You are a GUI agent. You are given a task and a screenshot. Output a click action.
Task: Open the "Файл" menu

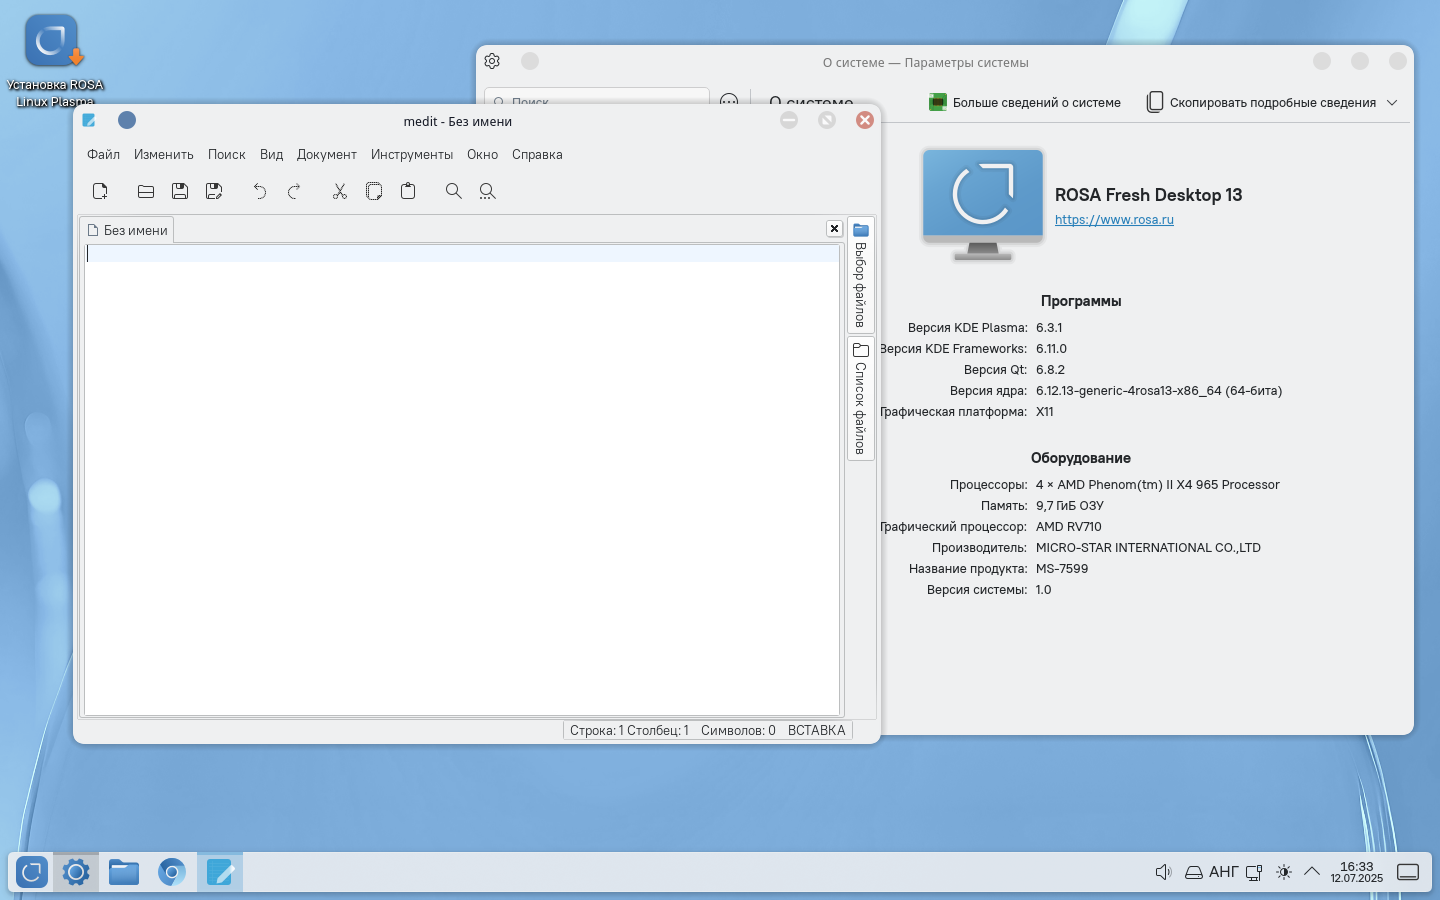pos(103,155)
